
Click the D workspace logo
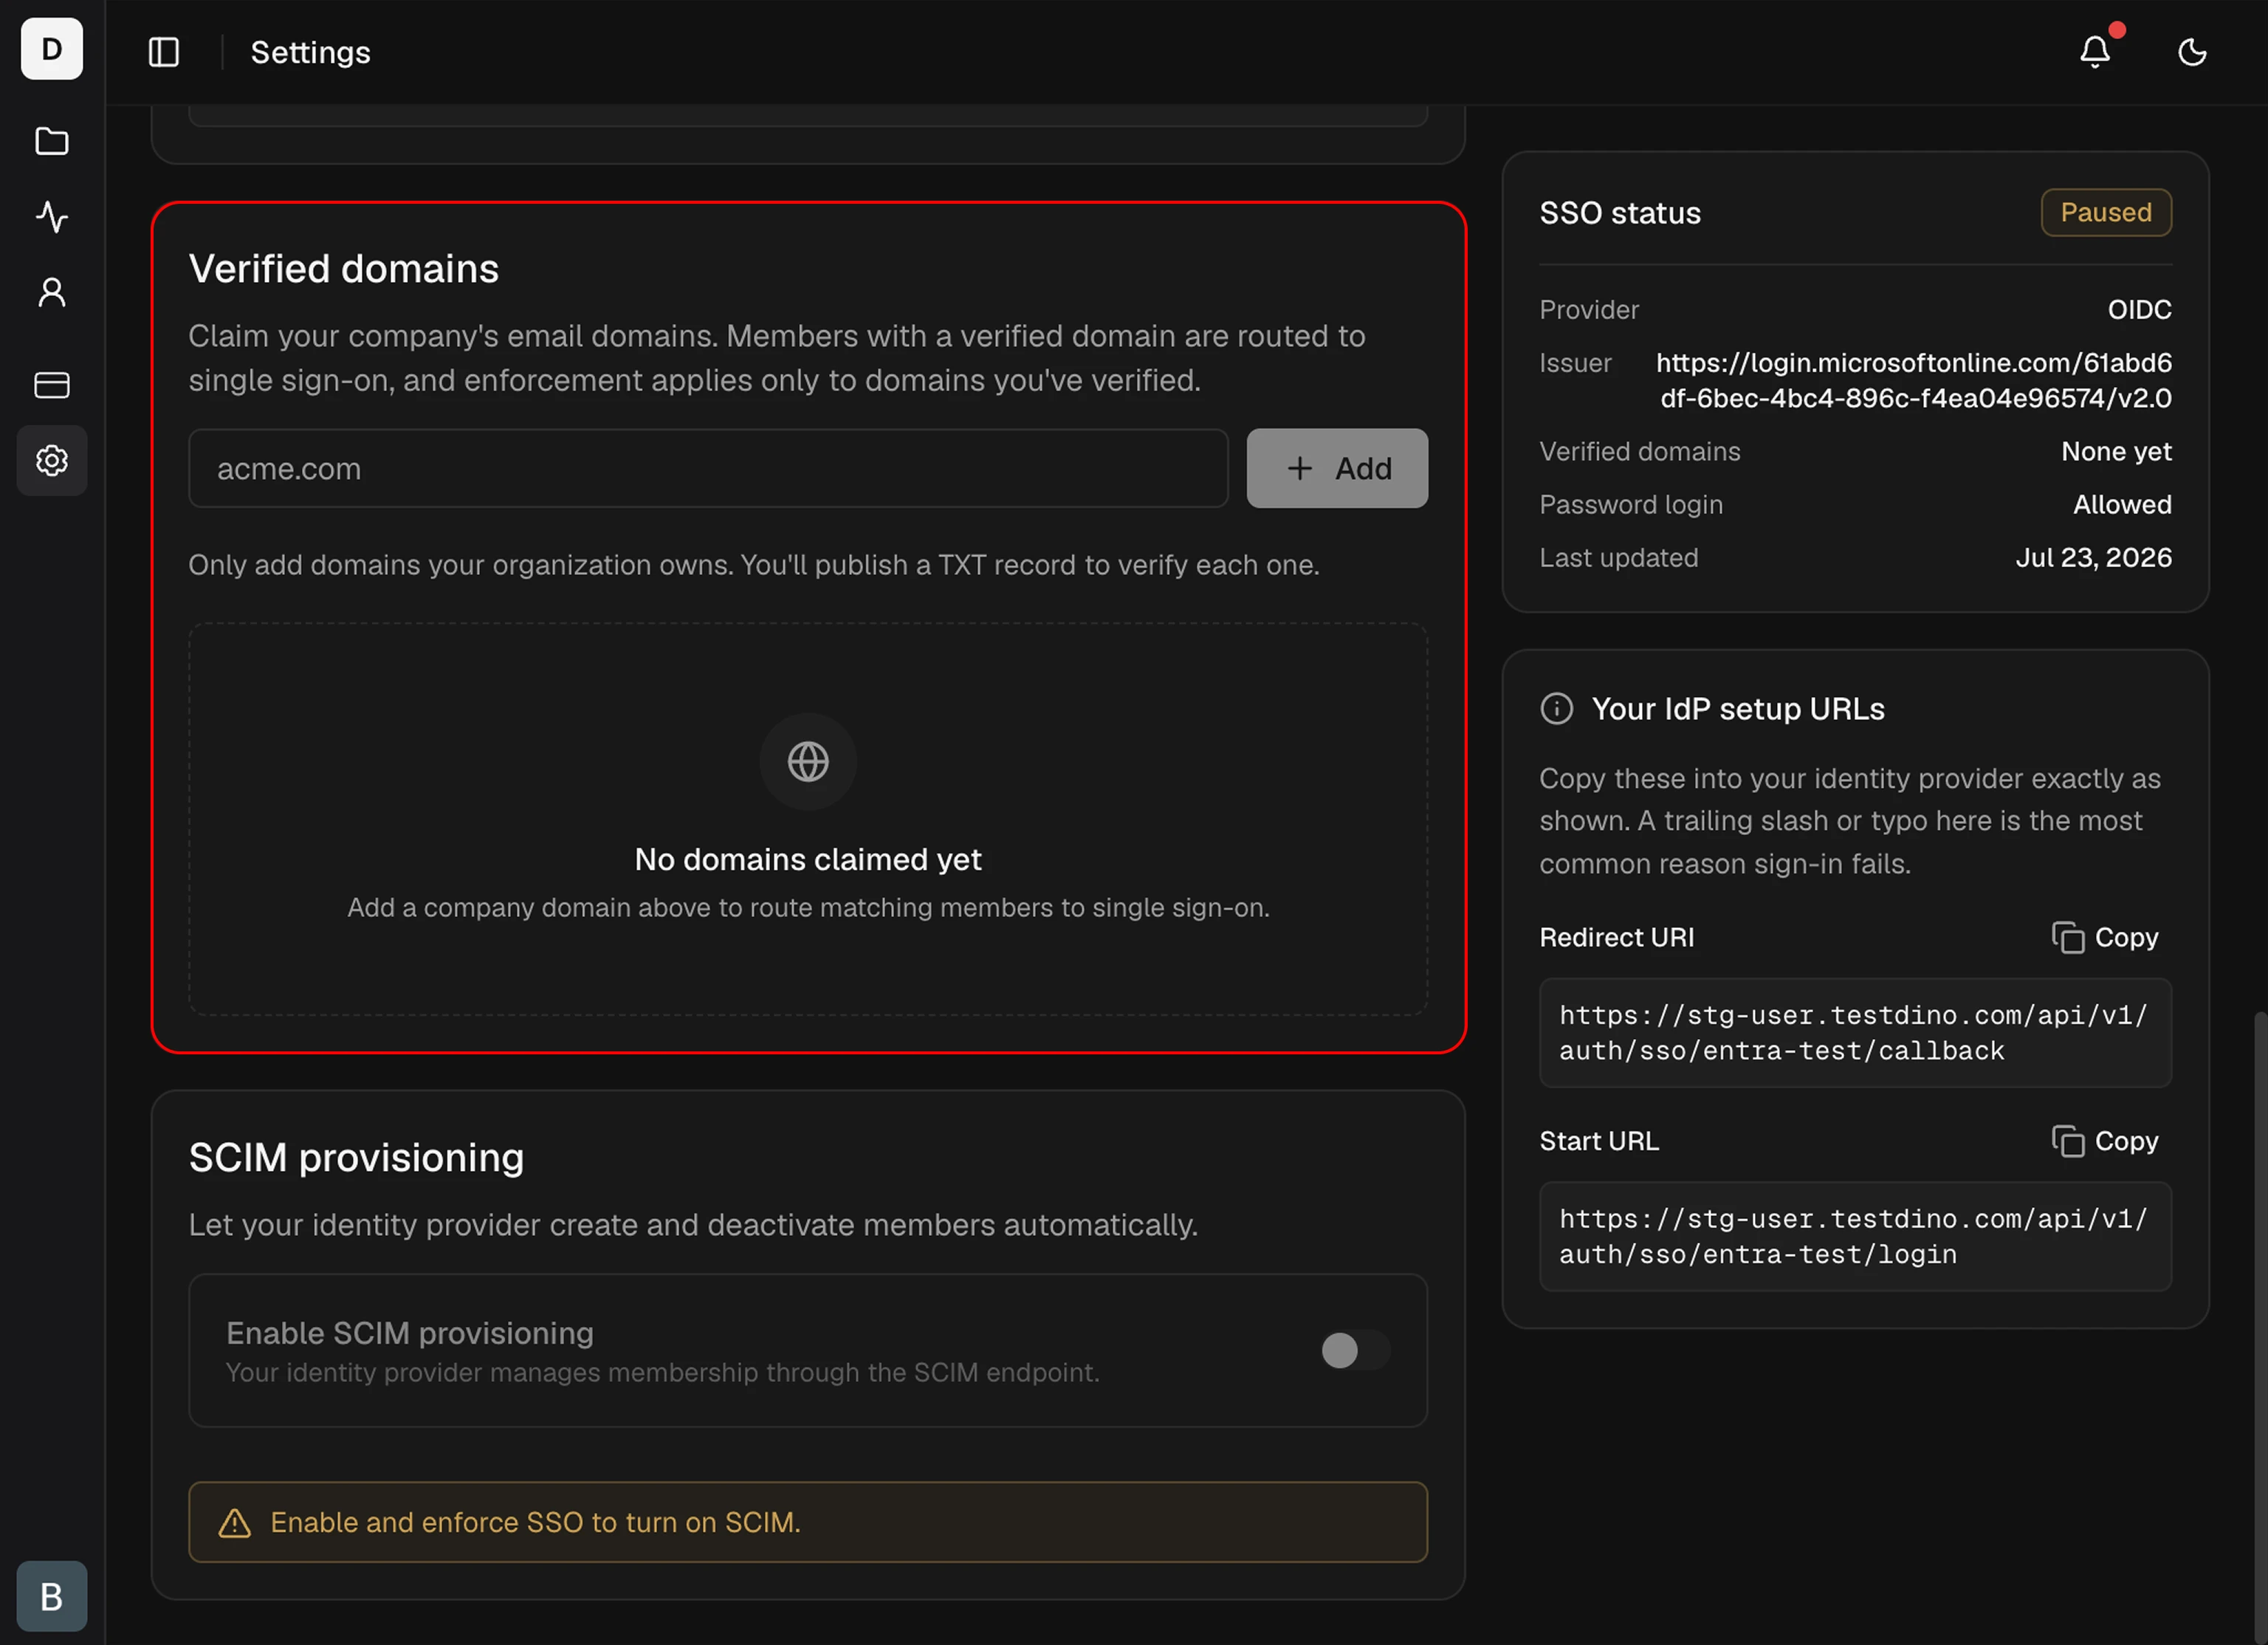[52, 49]
